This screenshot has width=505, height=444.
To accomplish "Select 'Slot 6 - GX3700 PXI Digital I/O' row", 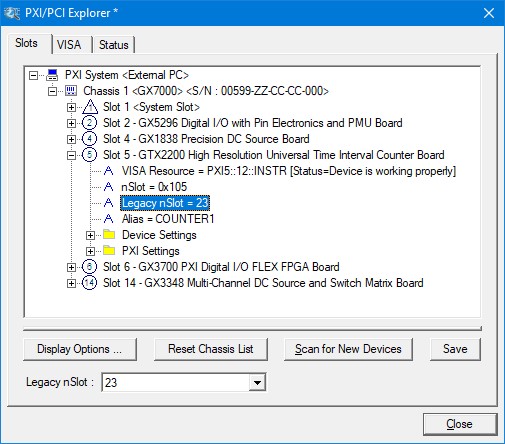I will coord(221,267).
